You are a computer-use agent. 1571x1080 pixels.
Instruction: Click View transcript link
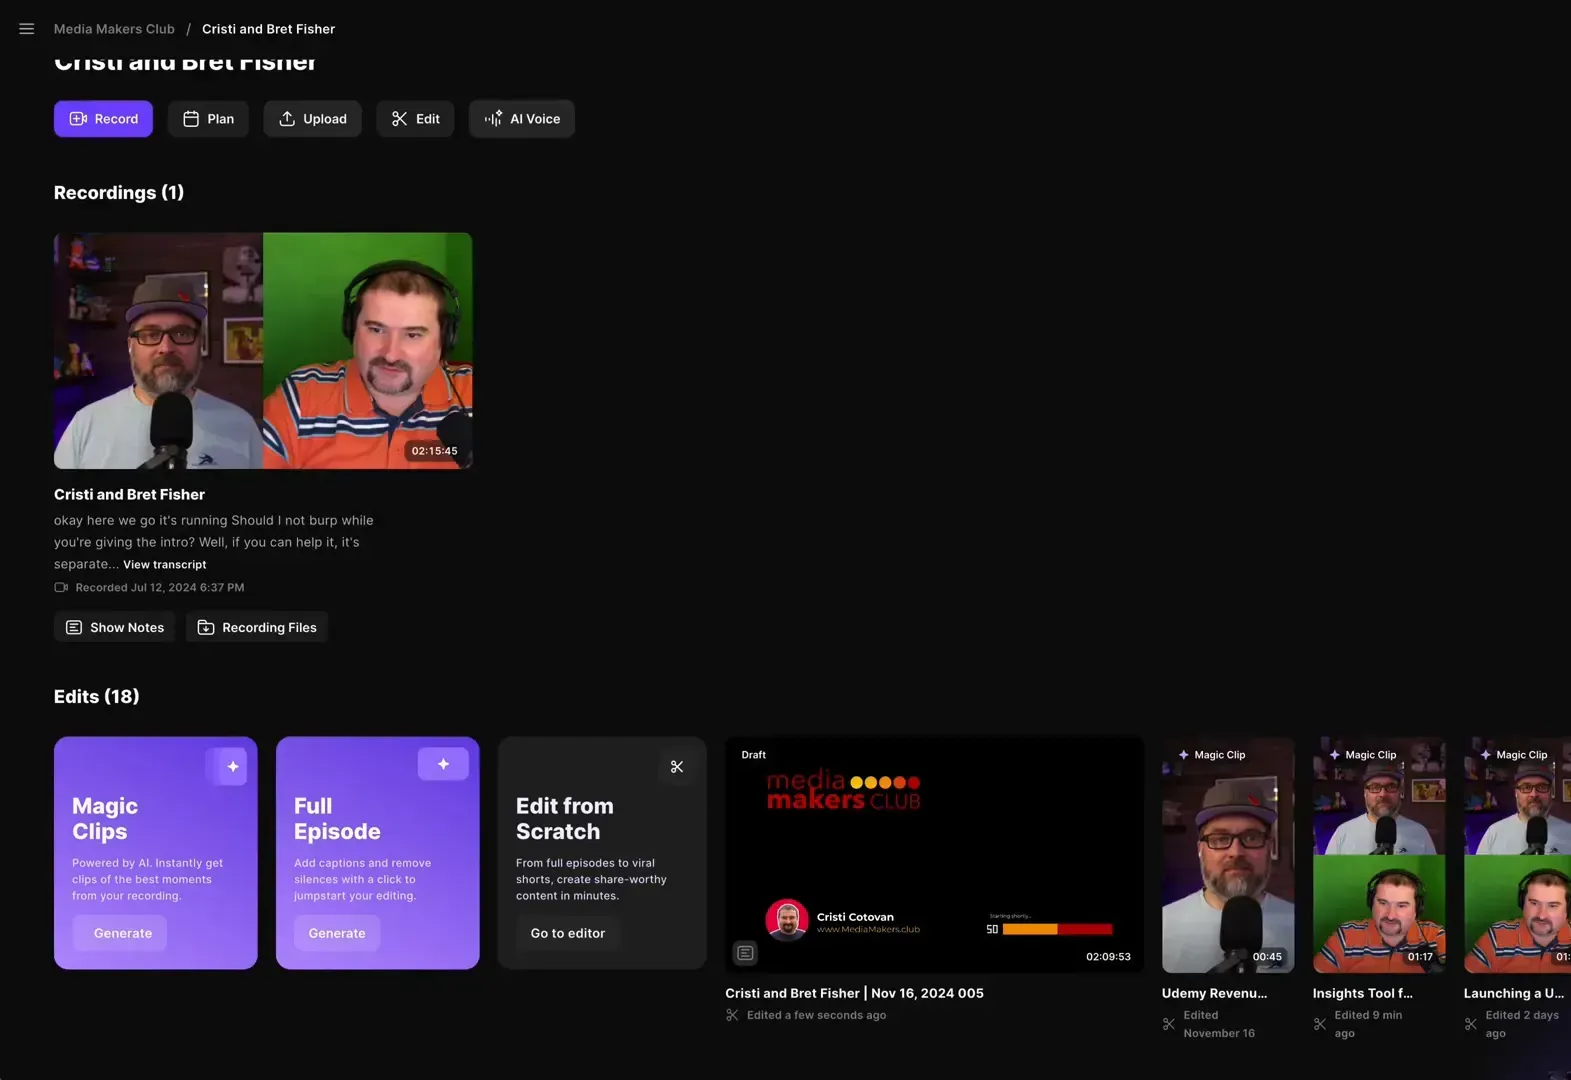point(165,565)
